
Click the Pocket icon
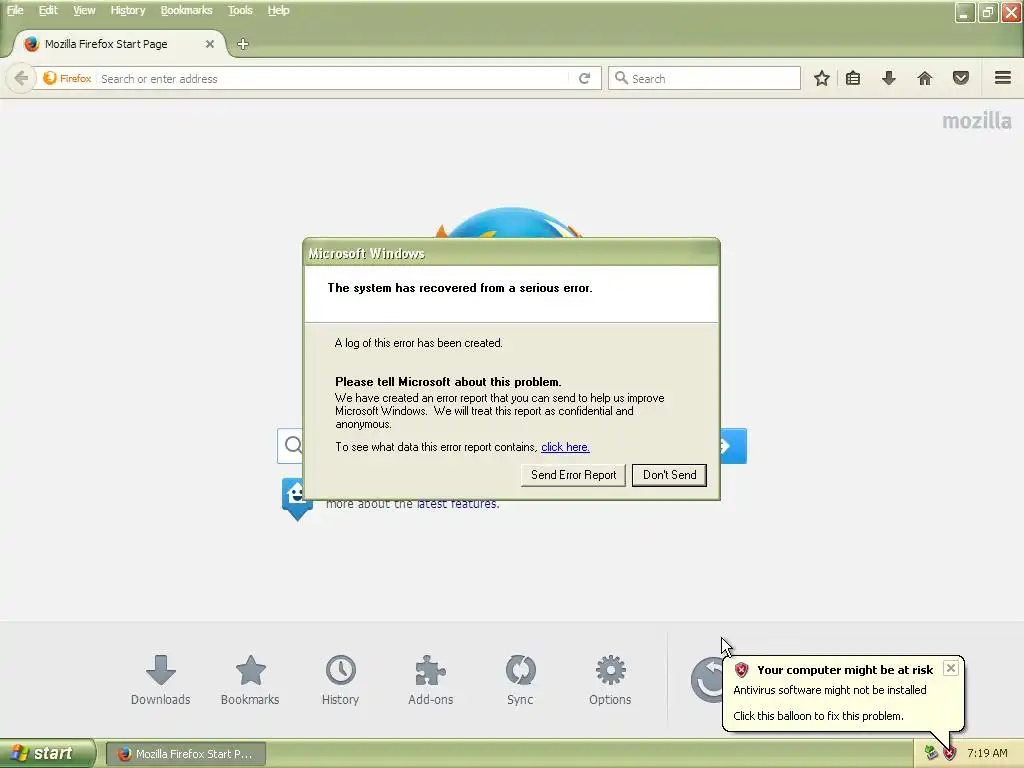[961, 78]
